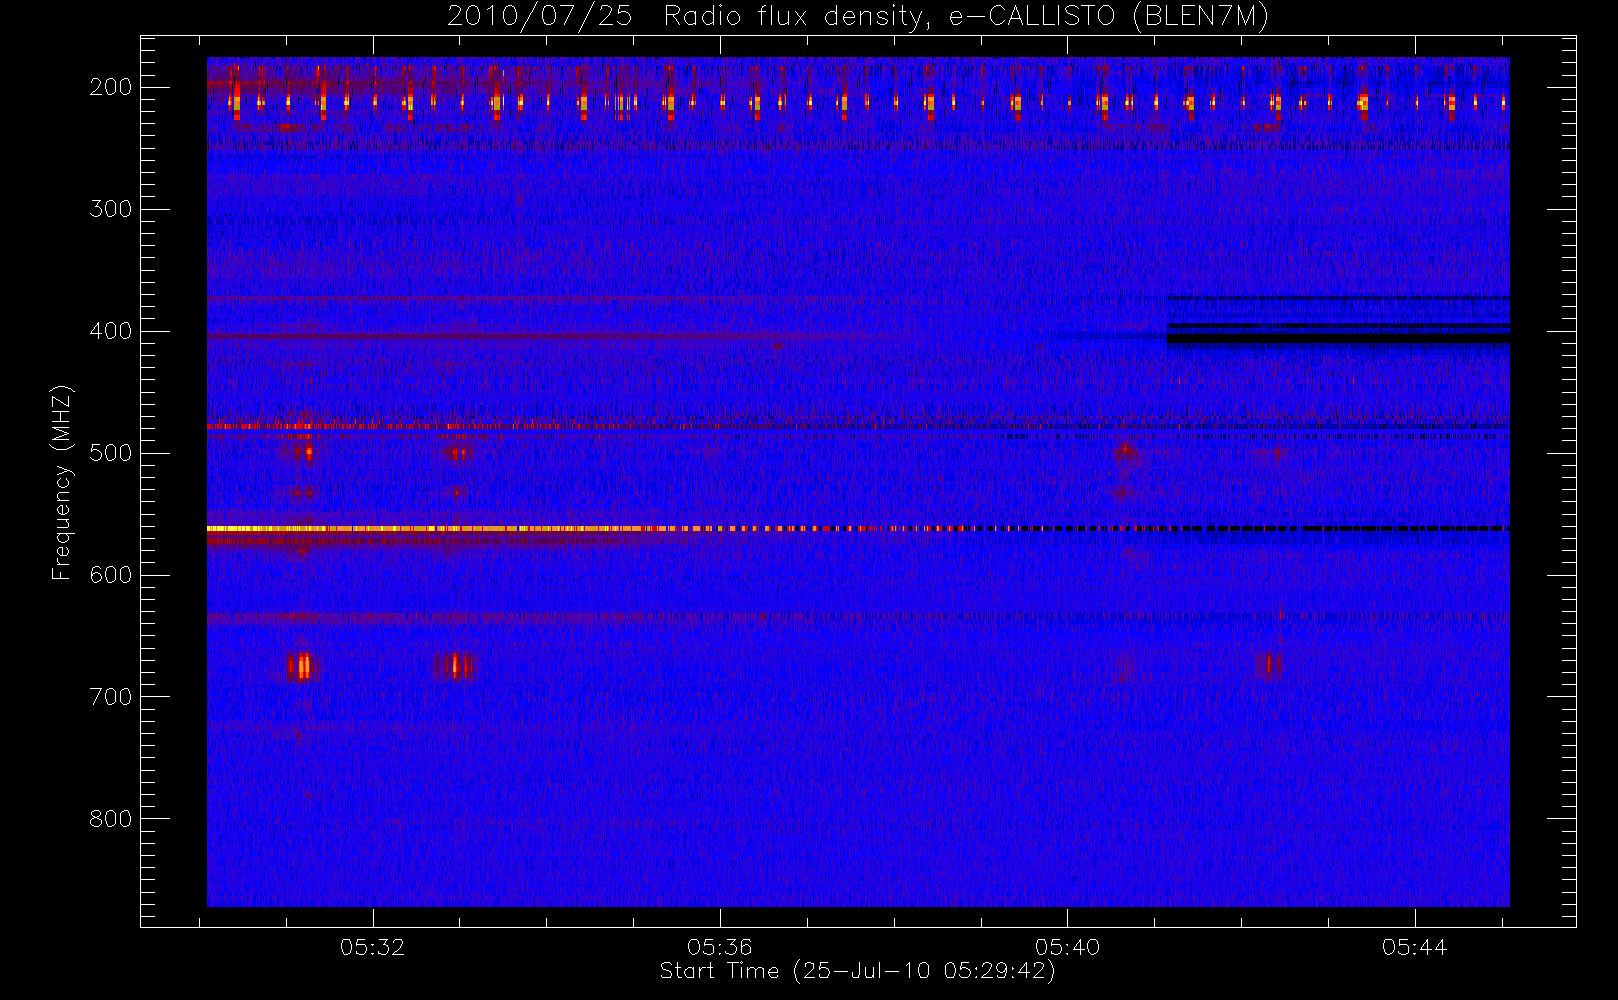Click the 05:44 time tick label

click(x=1415, y=947)
